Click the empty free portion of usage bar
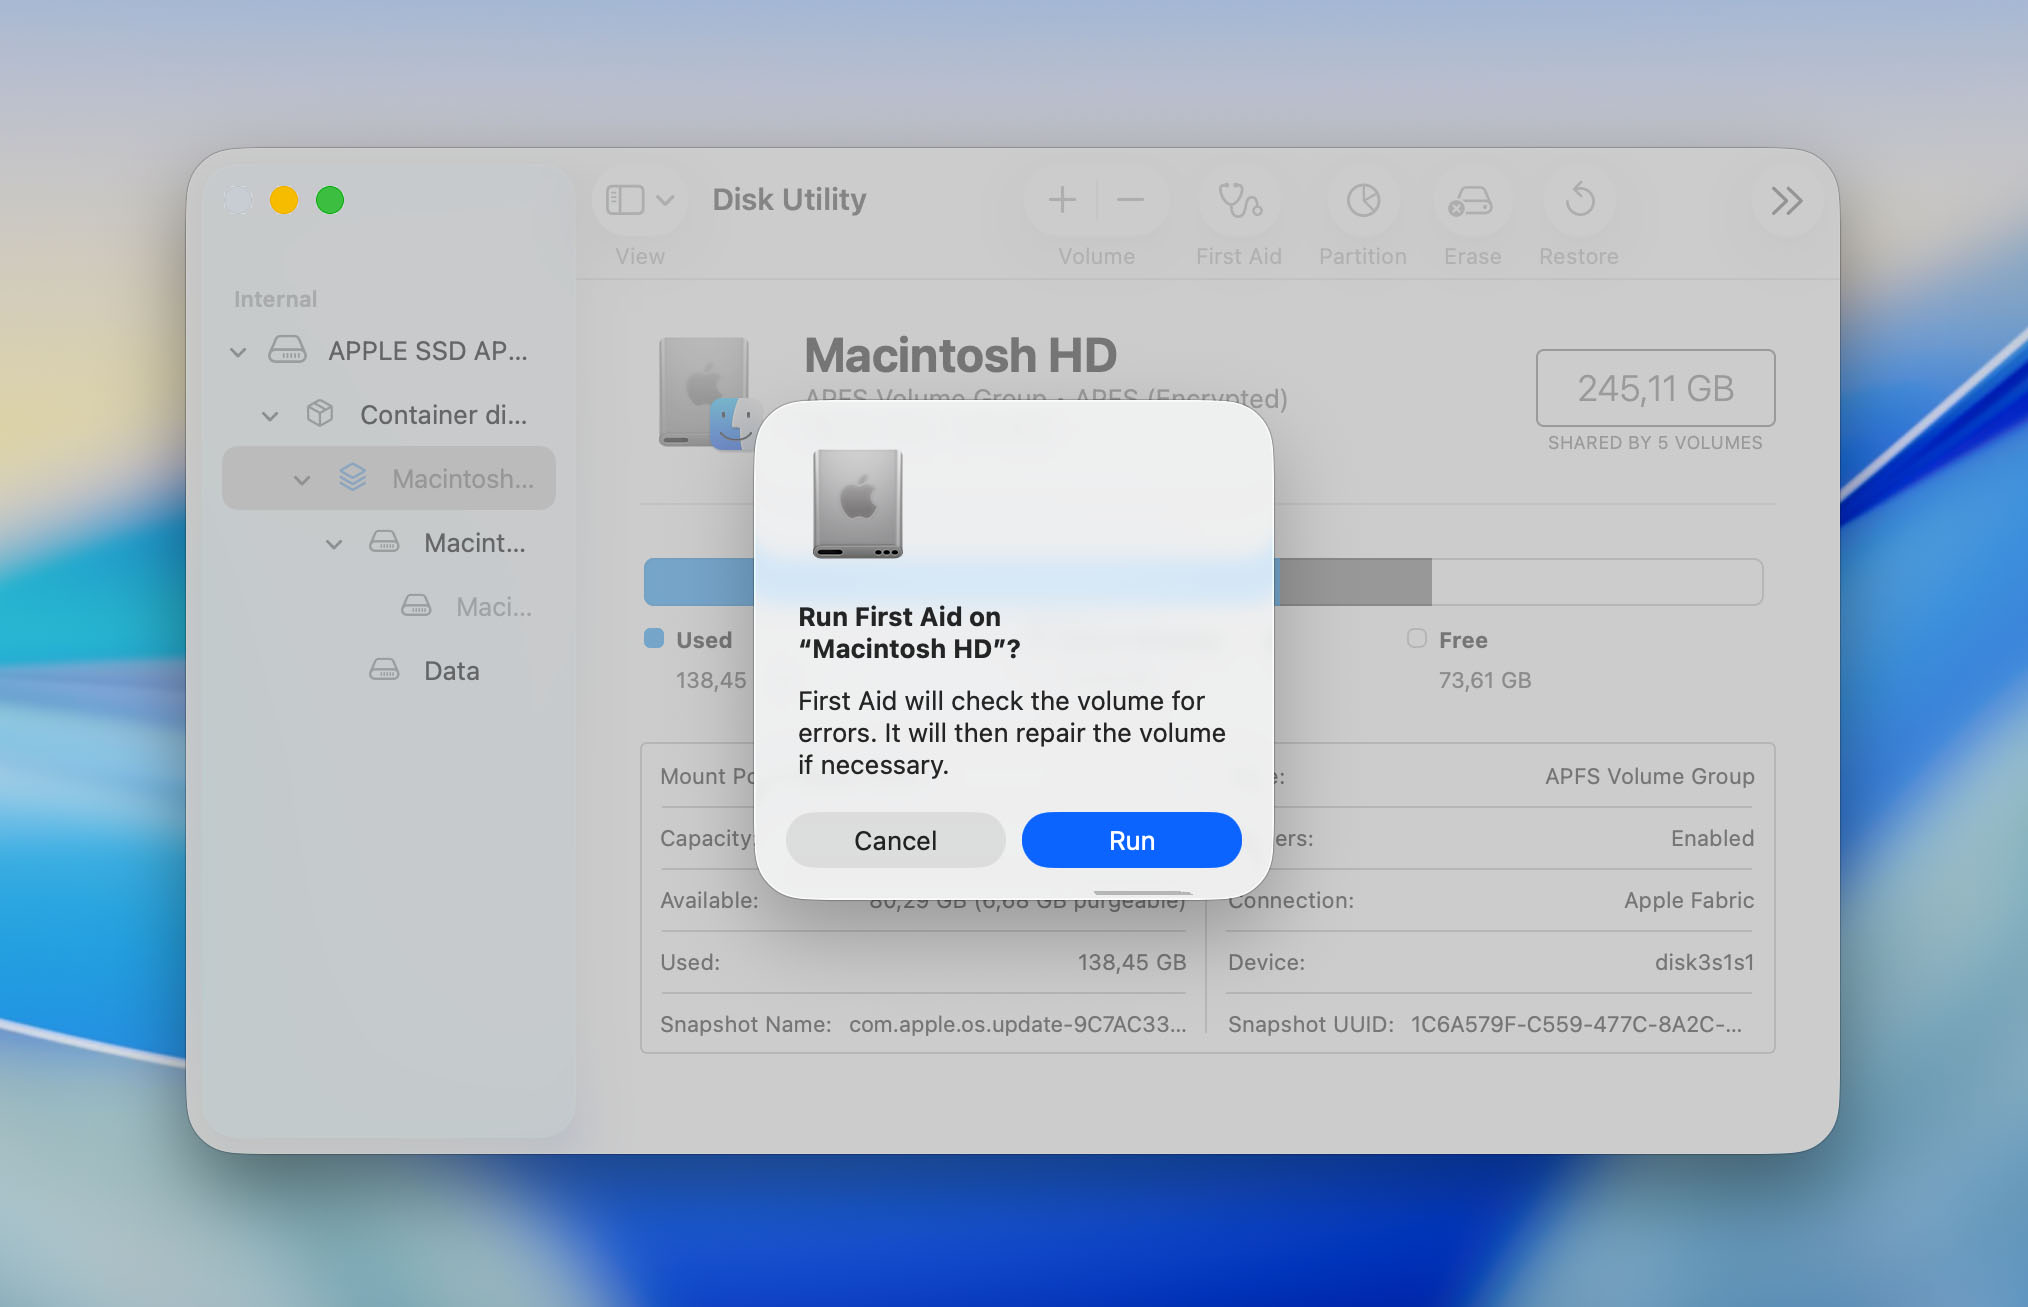The width and height of the screenshot is (2028, 1307). coord(1596,582)
